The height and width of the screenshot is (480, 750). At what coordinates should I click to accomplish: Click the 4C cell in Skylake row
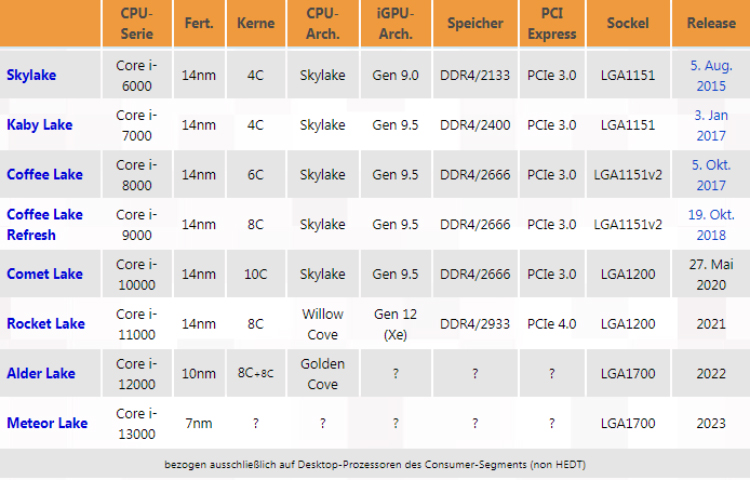pos(256,75)
